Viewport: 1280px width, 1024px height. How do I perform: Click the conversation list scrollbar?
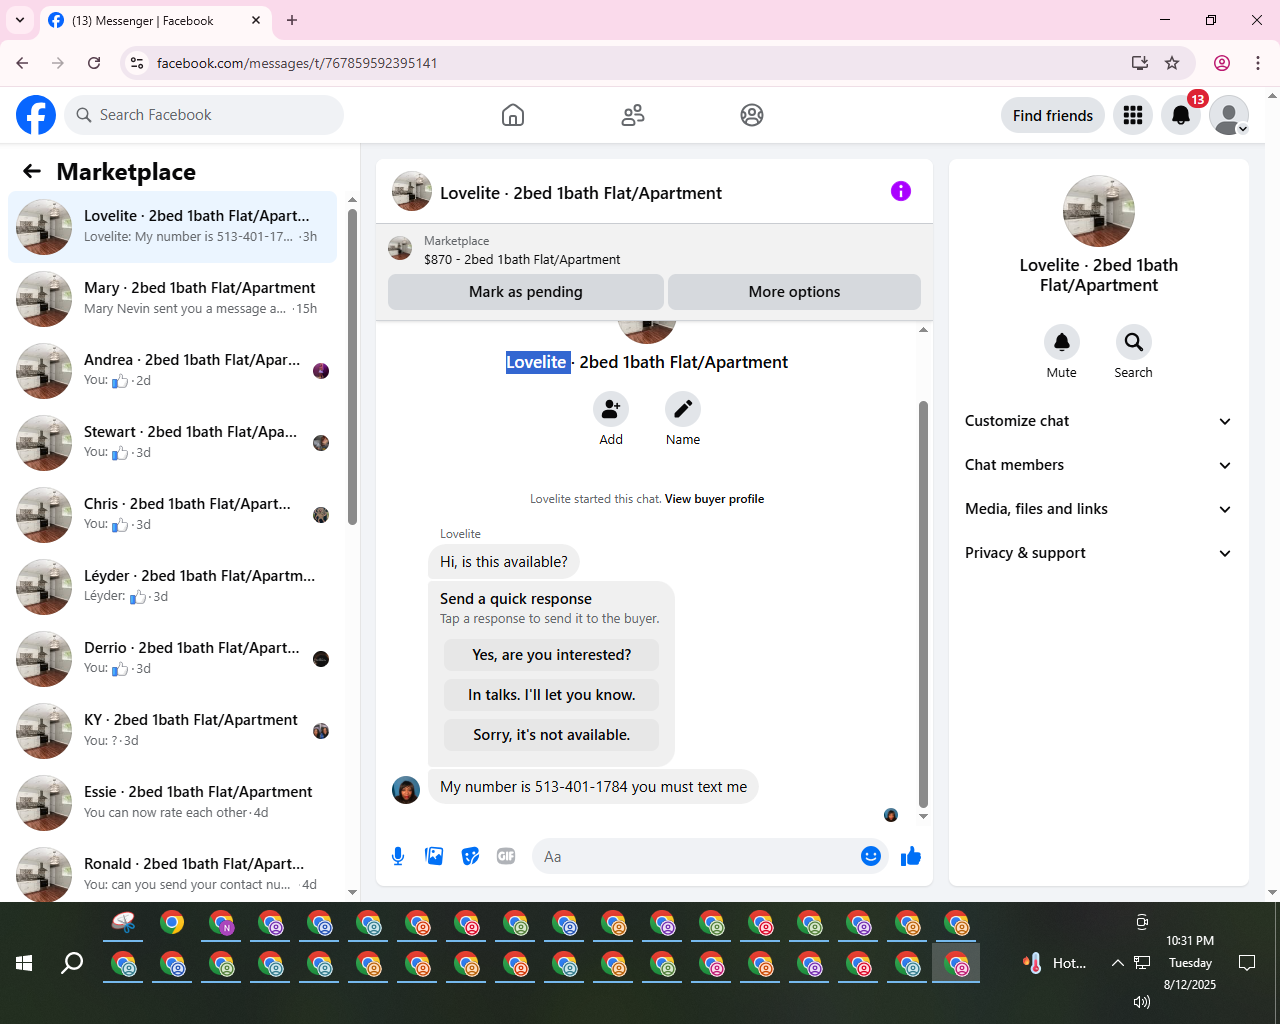click(x=352, y=366)
